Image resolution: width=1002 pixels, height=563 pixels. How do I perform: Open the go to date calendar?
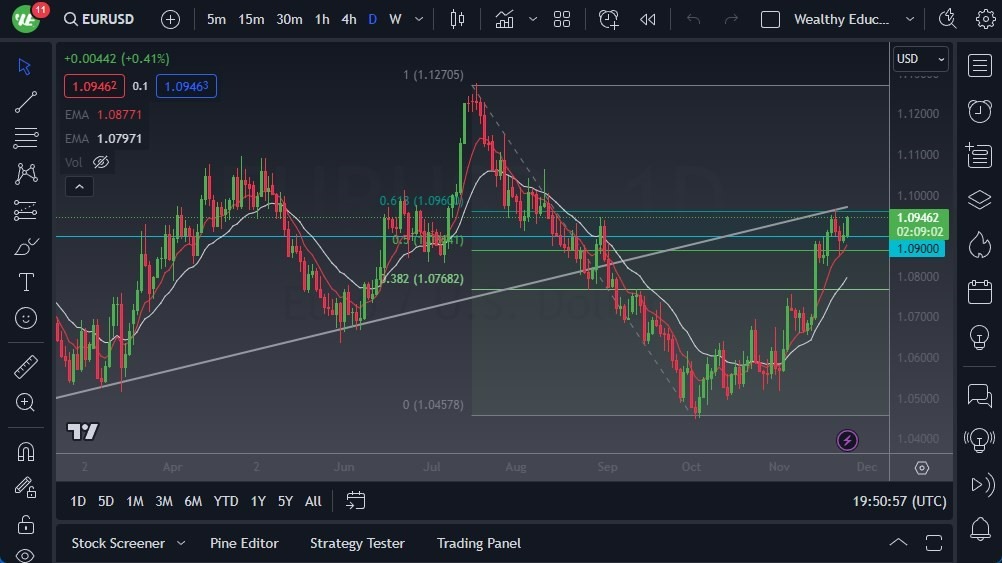click(355, 500)
